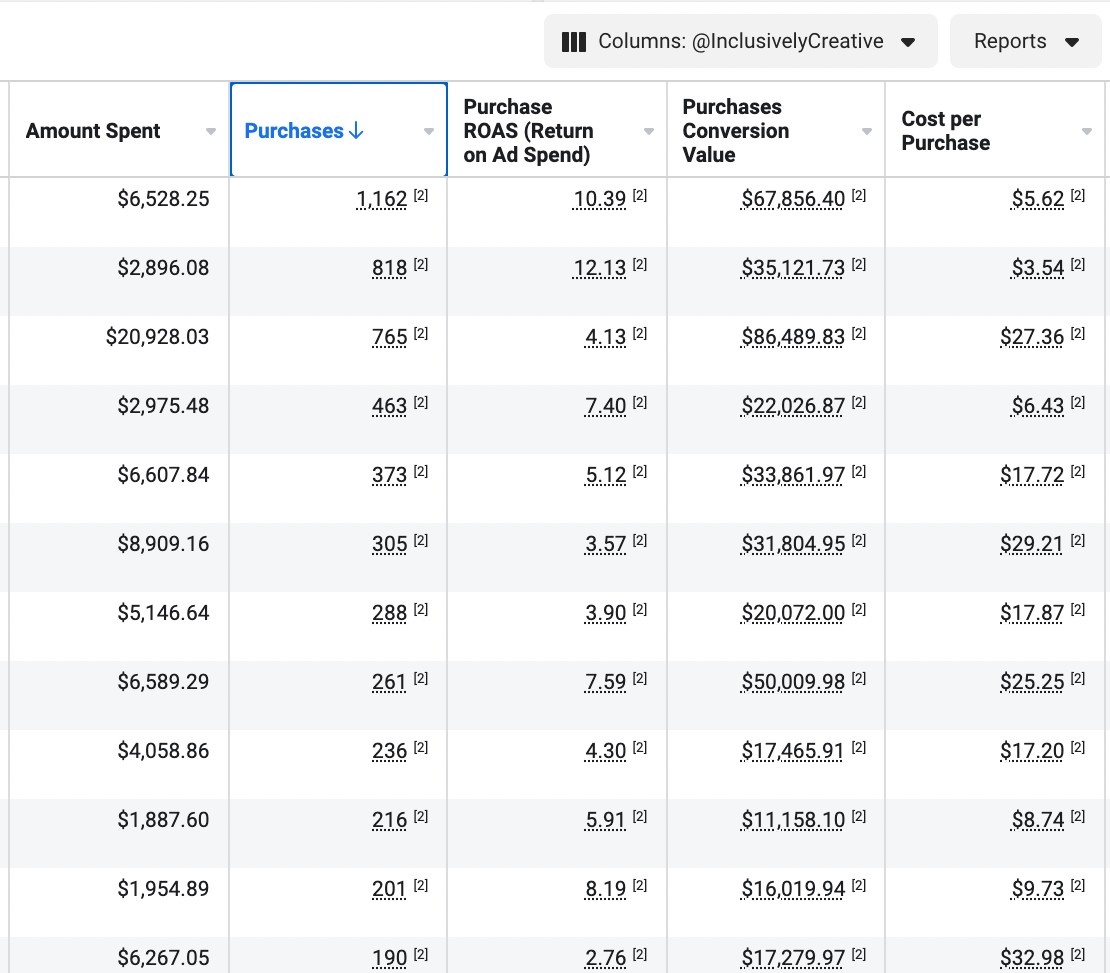
Task: Click the $6.43 cost per purchase
Action: click(1038, 406)
